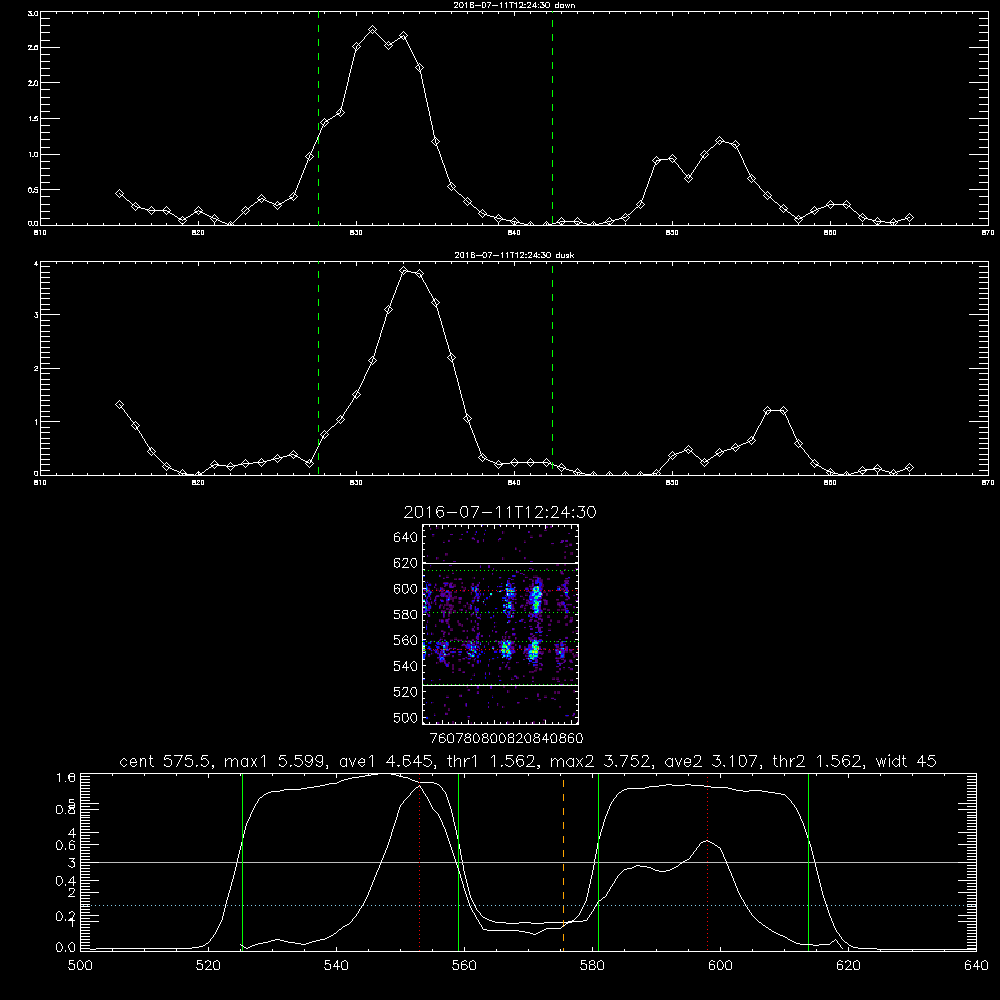Click the '580' label on bottom plot x-axis
This screenshot has height=1000, width=1000.
point(592,966)
